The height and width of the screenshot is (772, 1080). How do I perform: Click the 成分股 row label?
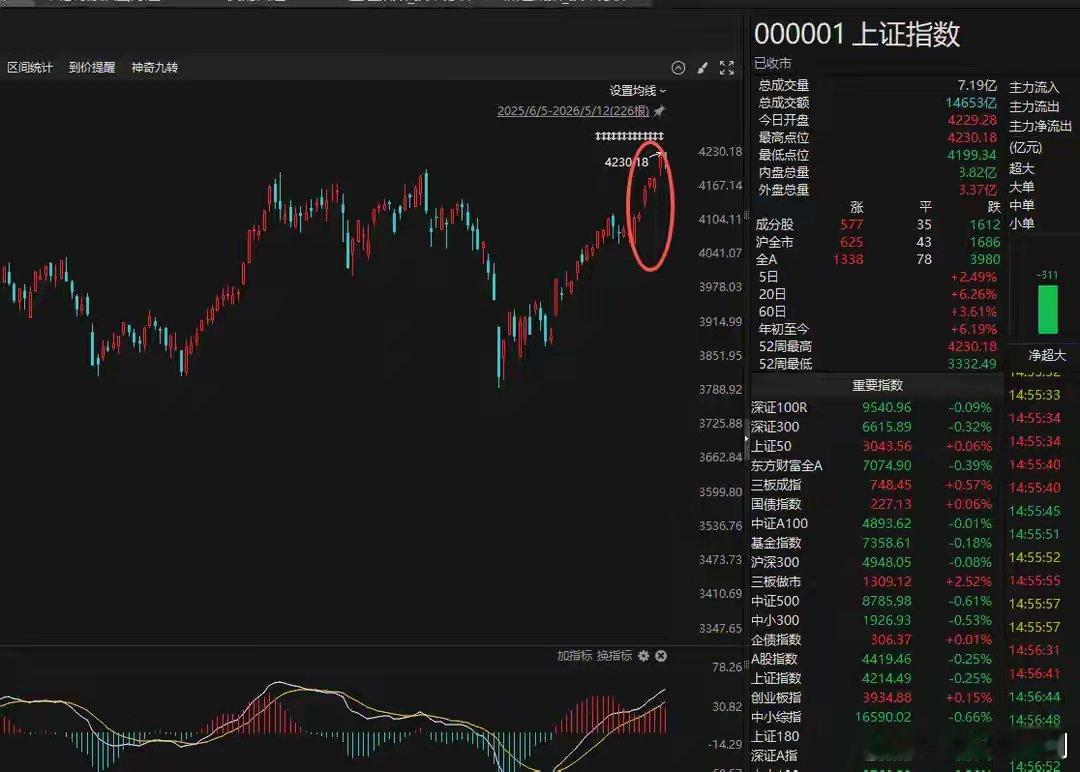[x=775, y=225]
